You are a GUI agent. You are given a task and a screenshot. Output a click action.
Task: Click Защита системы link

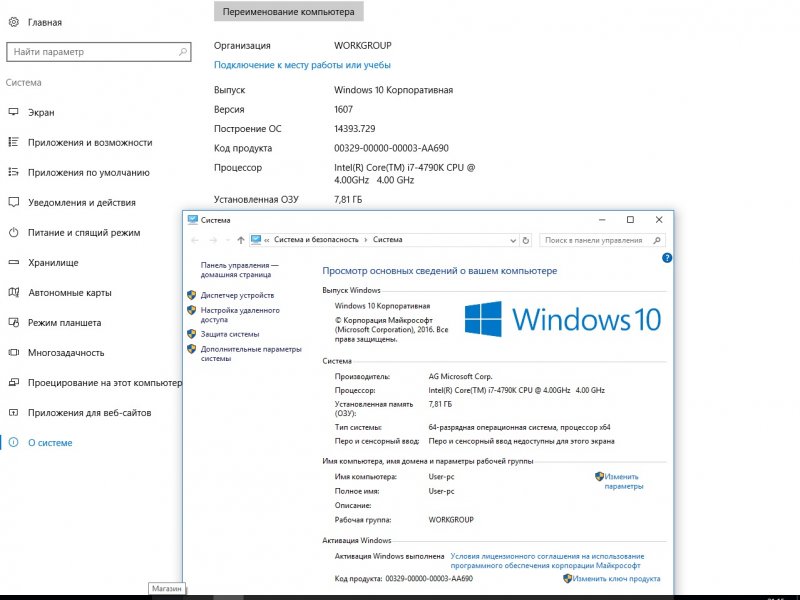[x=230, y=334]
